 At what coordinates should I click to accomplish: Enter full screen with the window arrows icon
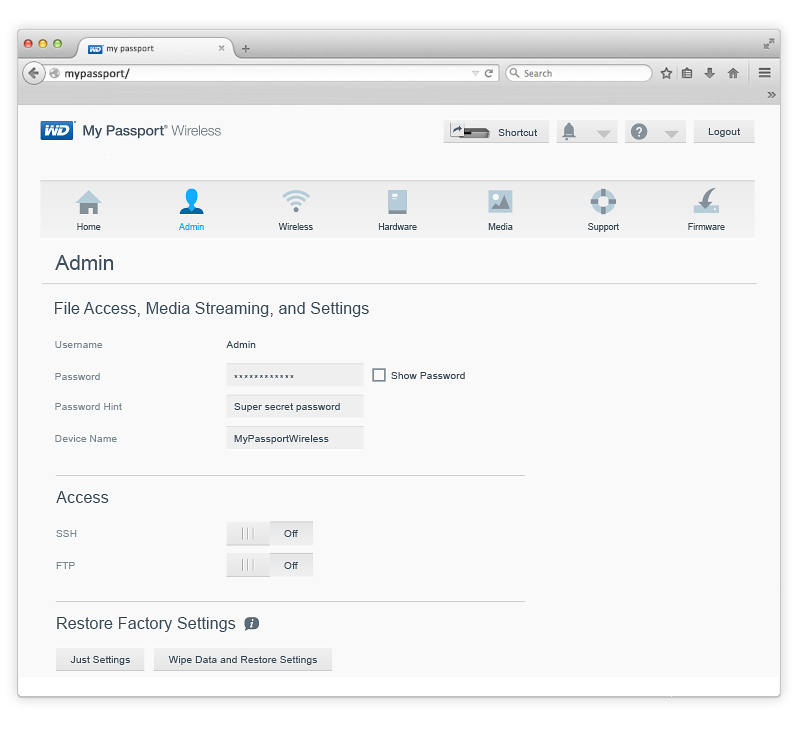769,44
